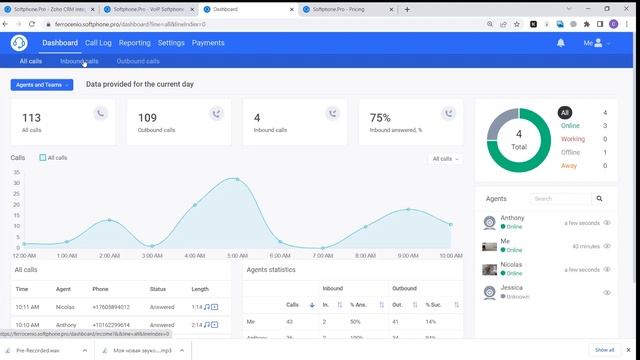Viewport: 640px width, 360px height.
Task: Open the browser side panel icon
Action: click(600, 24)
